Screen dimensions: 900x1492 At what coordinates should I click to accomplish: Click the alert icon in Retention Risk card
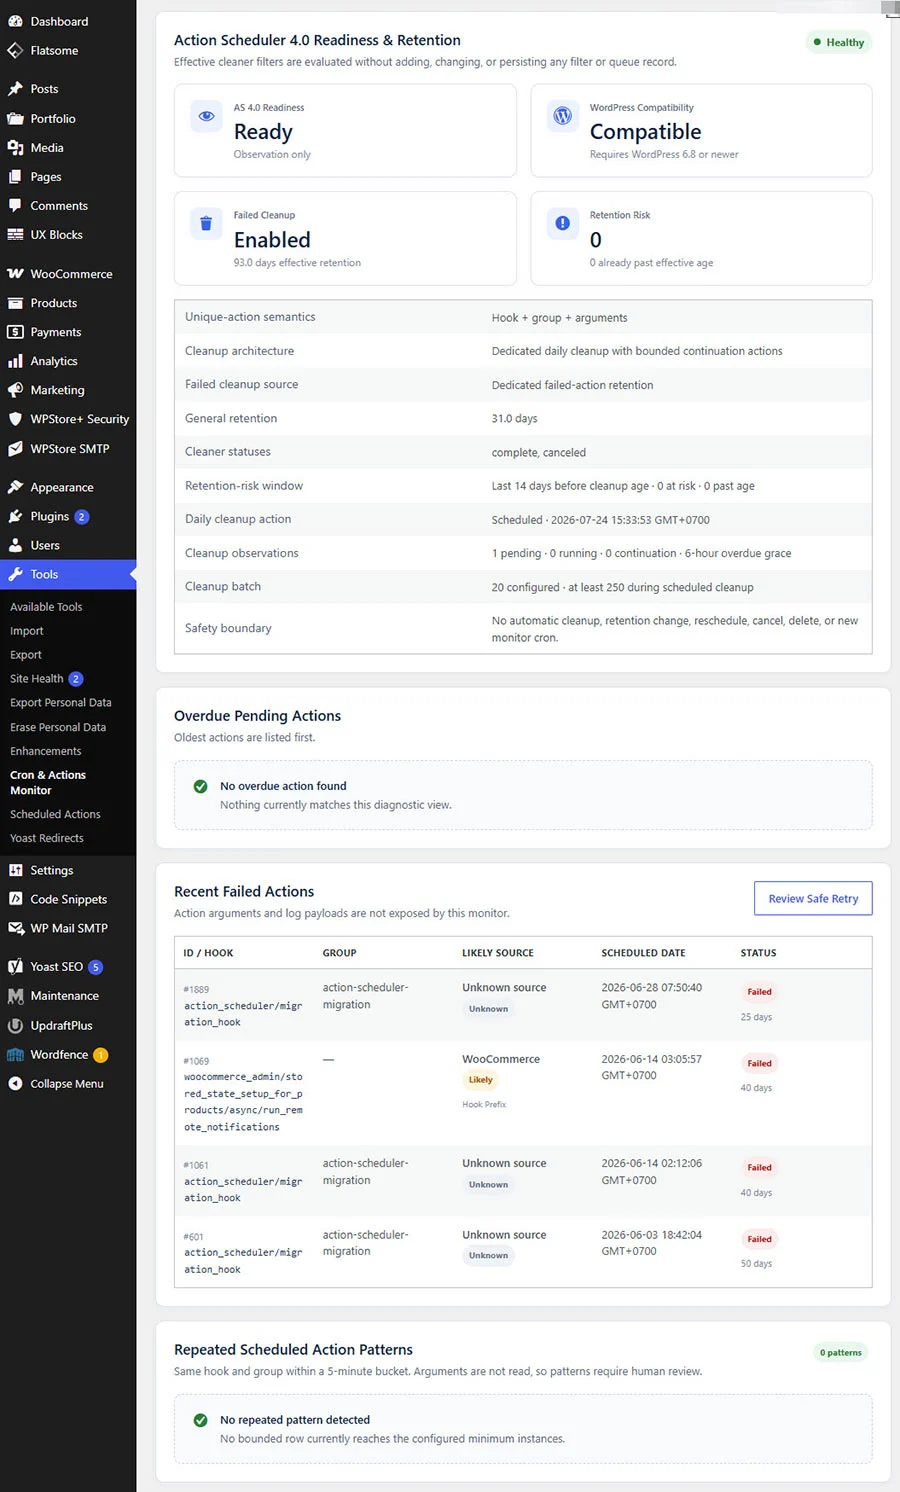point(563,223)
